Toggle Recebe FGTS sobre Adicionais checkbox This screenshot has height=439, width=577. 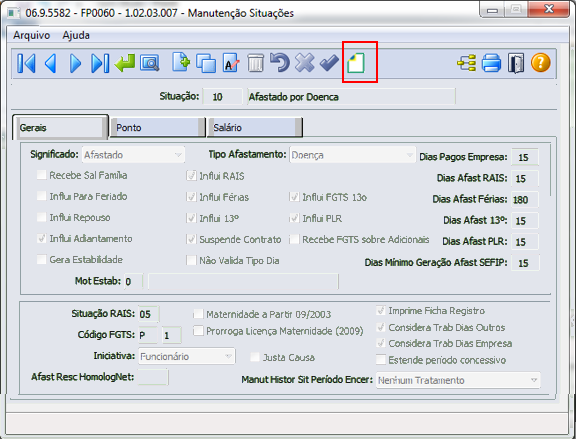click(294, 239)
